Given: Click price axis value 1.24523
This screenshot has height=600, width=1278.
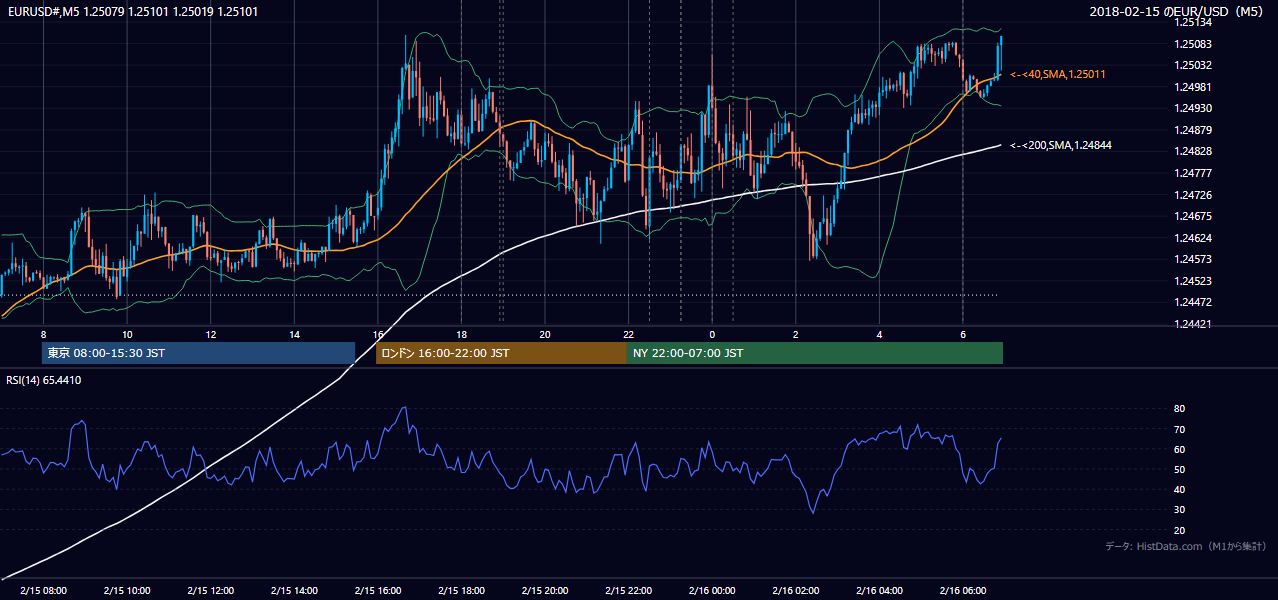Looking at the screenshot, I should tap(1195, 281).
